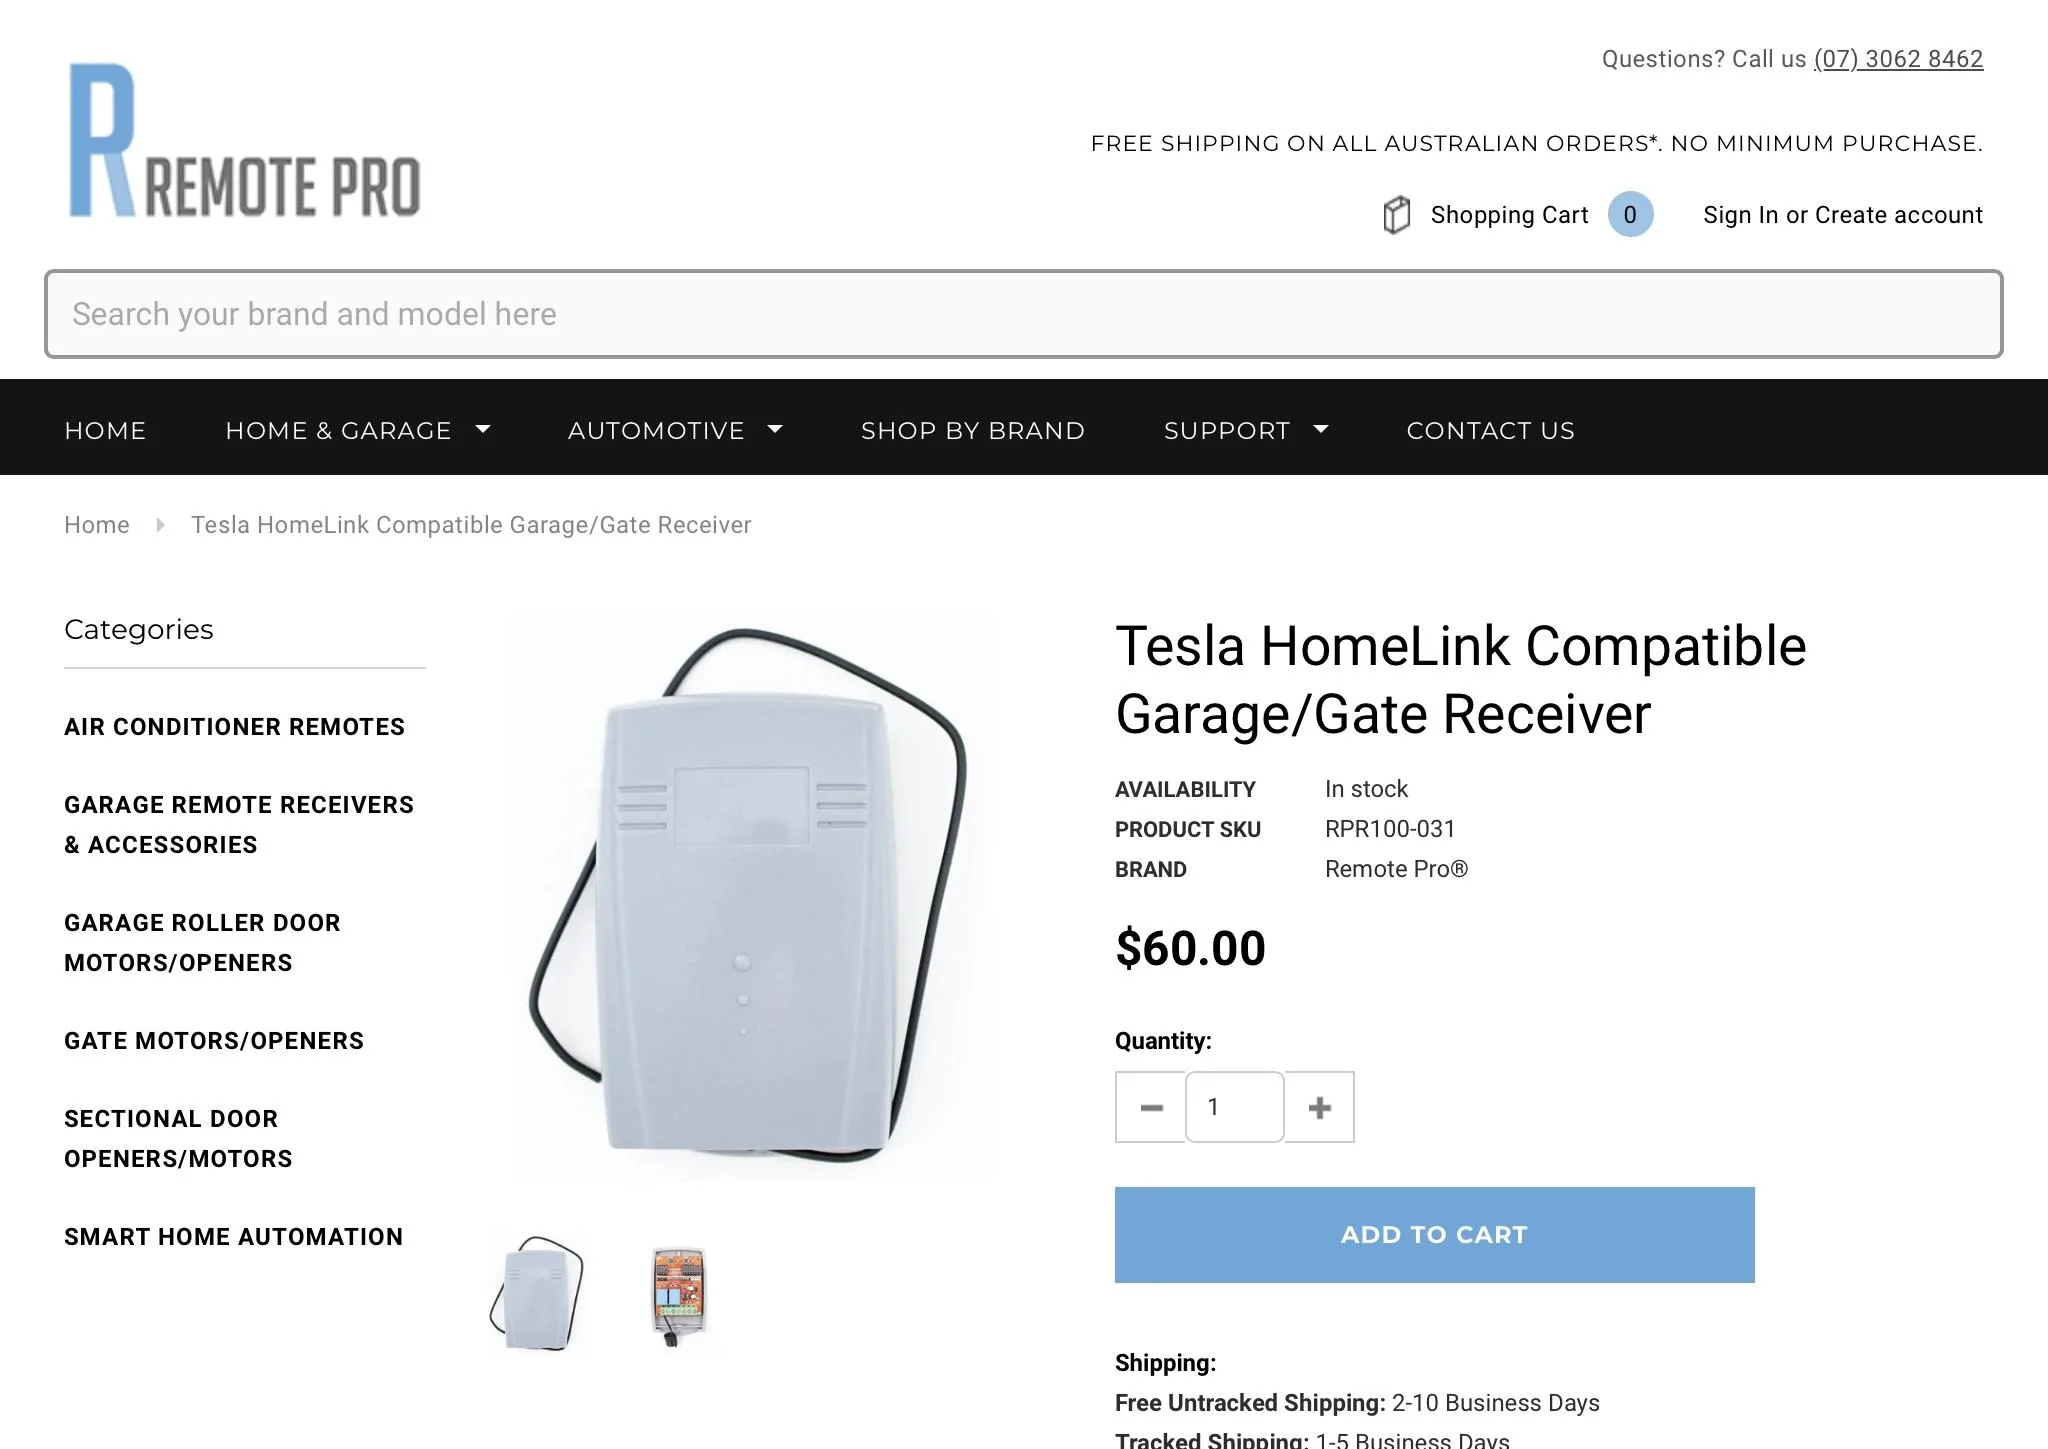2048x1449 pixels.
Task: Call the phone number link (07) 3062 8462
Action: click(1898, 59)
